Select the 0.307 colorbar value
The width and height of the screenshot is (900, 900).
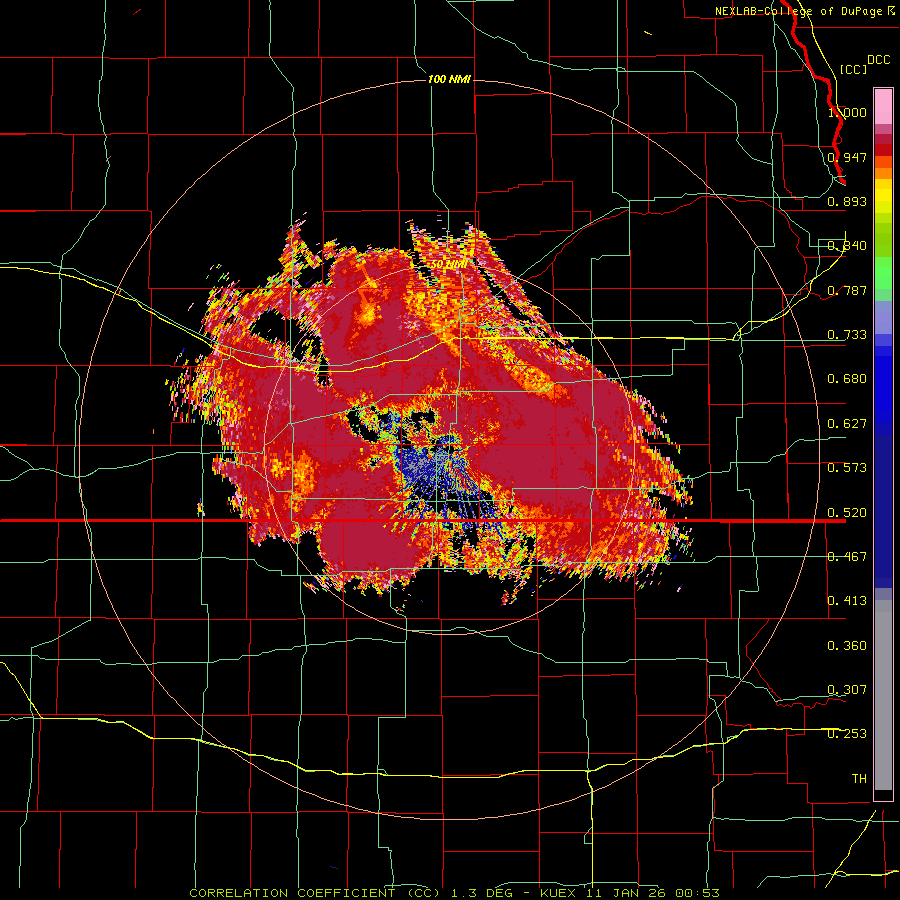coord(847,690)
